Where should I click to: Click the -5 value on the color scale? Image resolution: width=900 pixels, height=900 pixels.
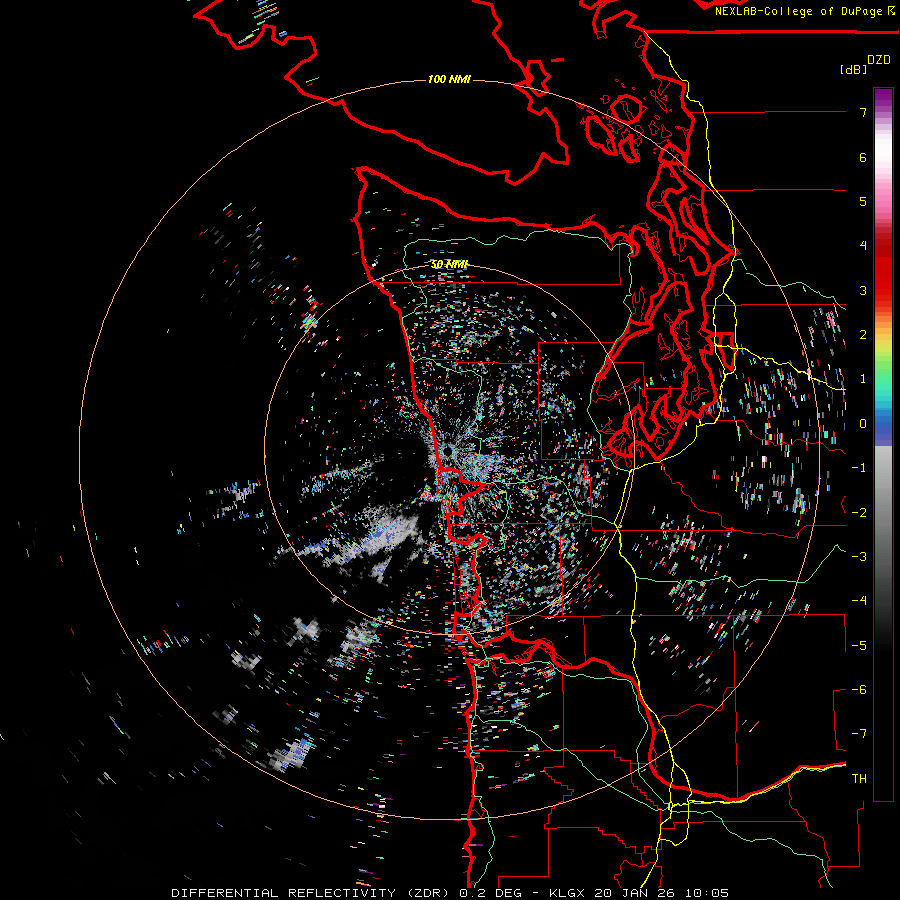click(859, 645)
